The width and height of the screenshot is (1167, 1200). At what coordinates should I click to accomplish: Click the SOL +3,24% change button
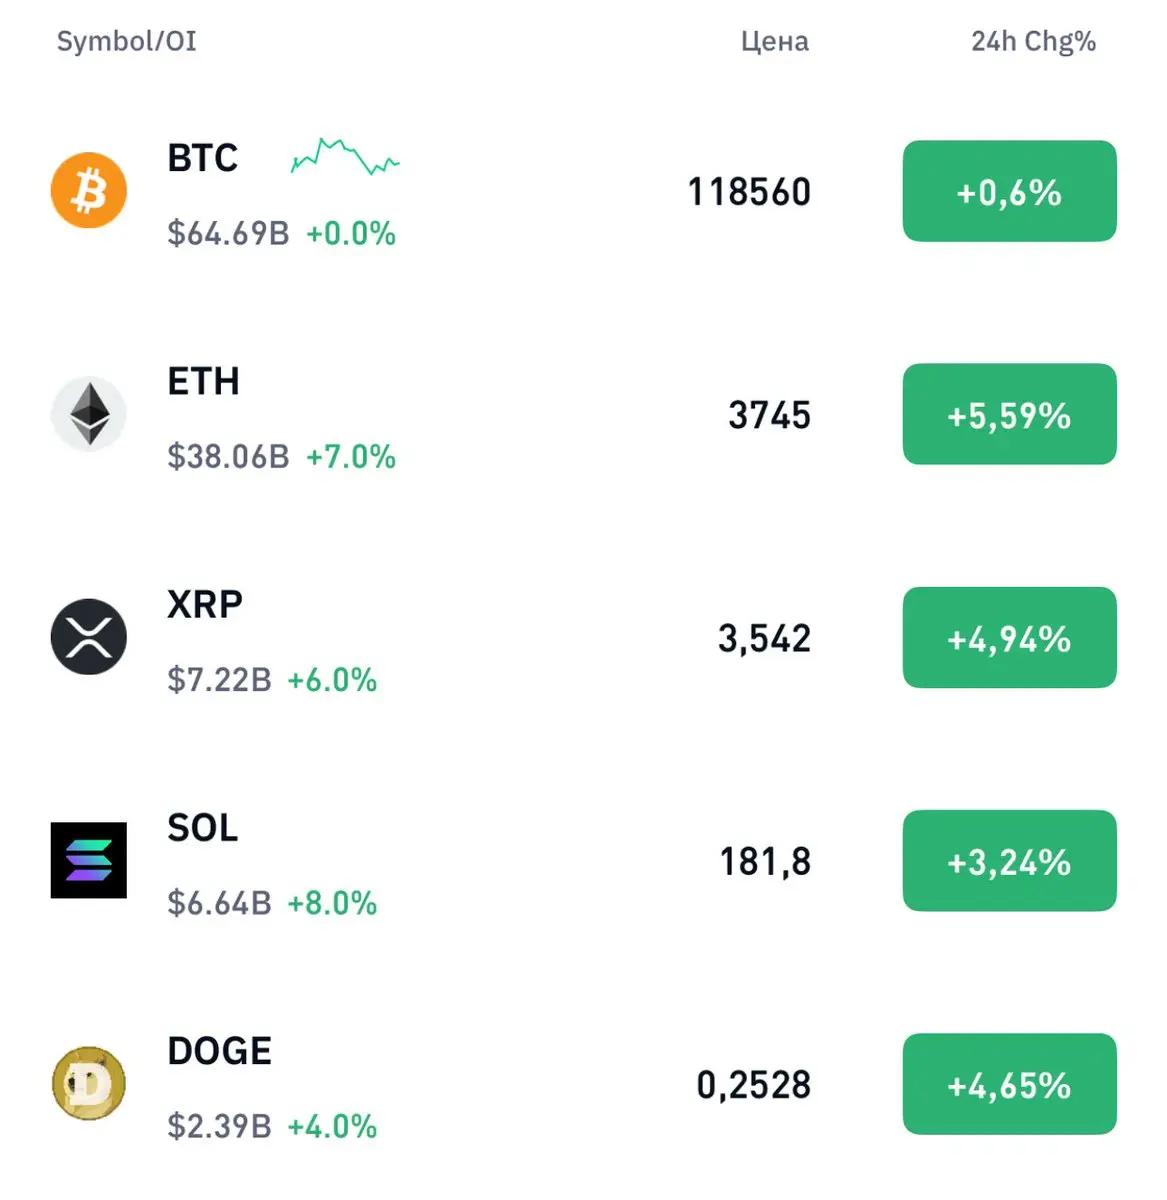[x=1009, y=860]
